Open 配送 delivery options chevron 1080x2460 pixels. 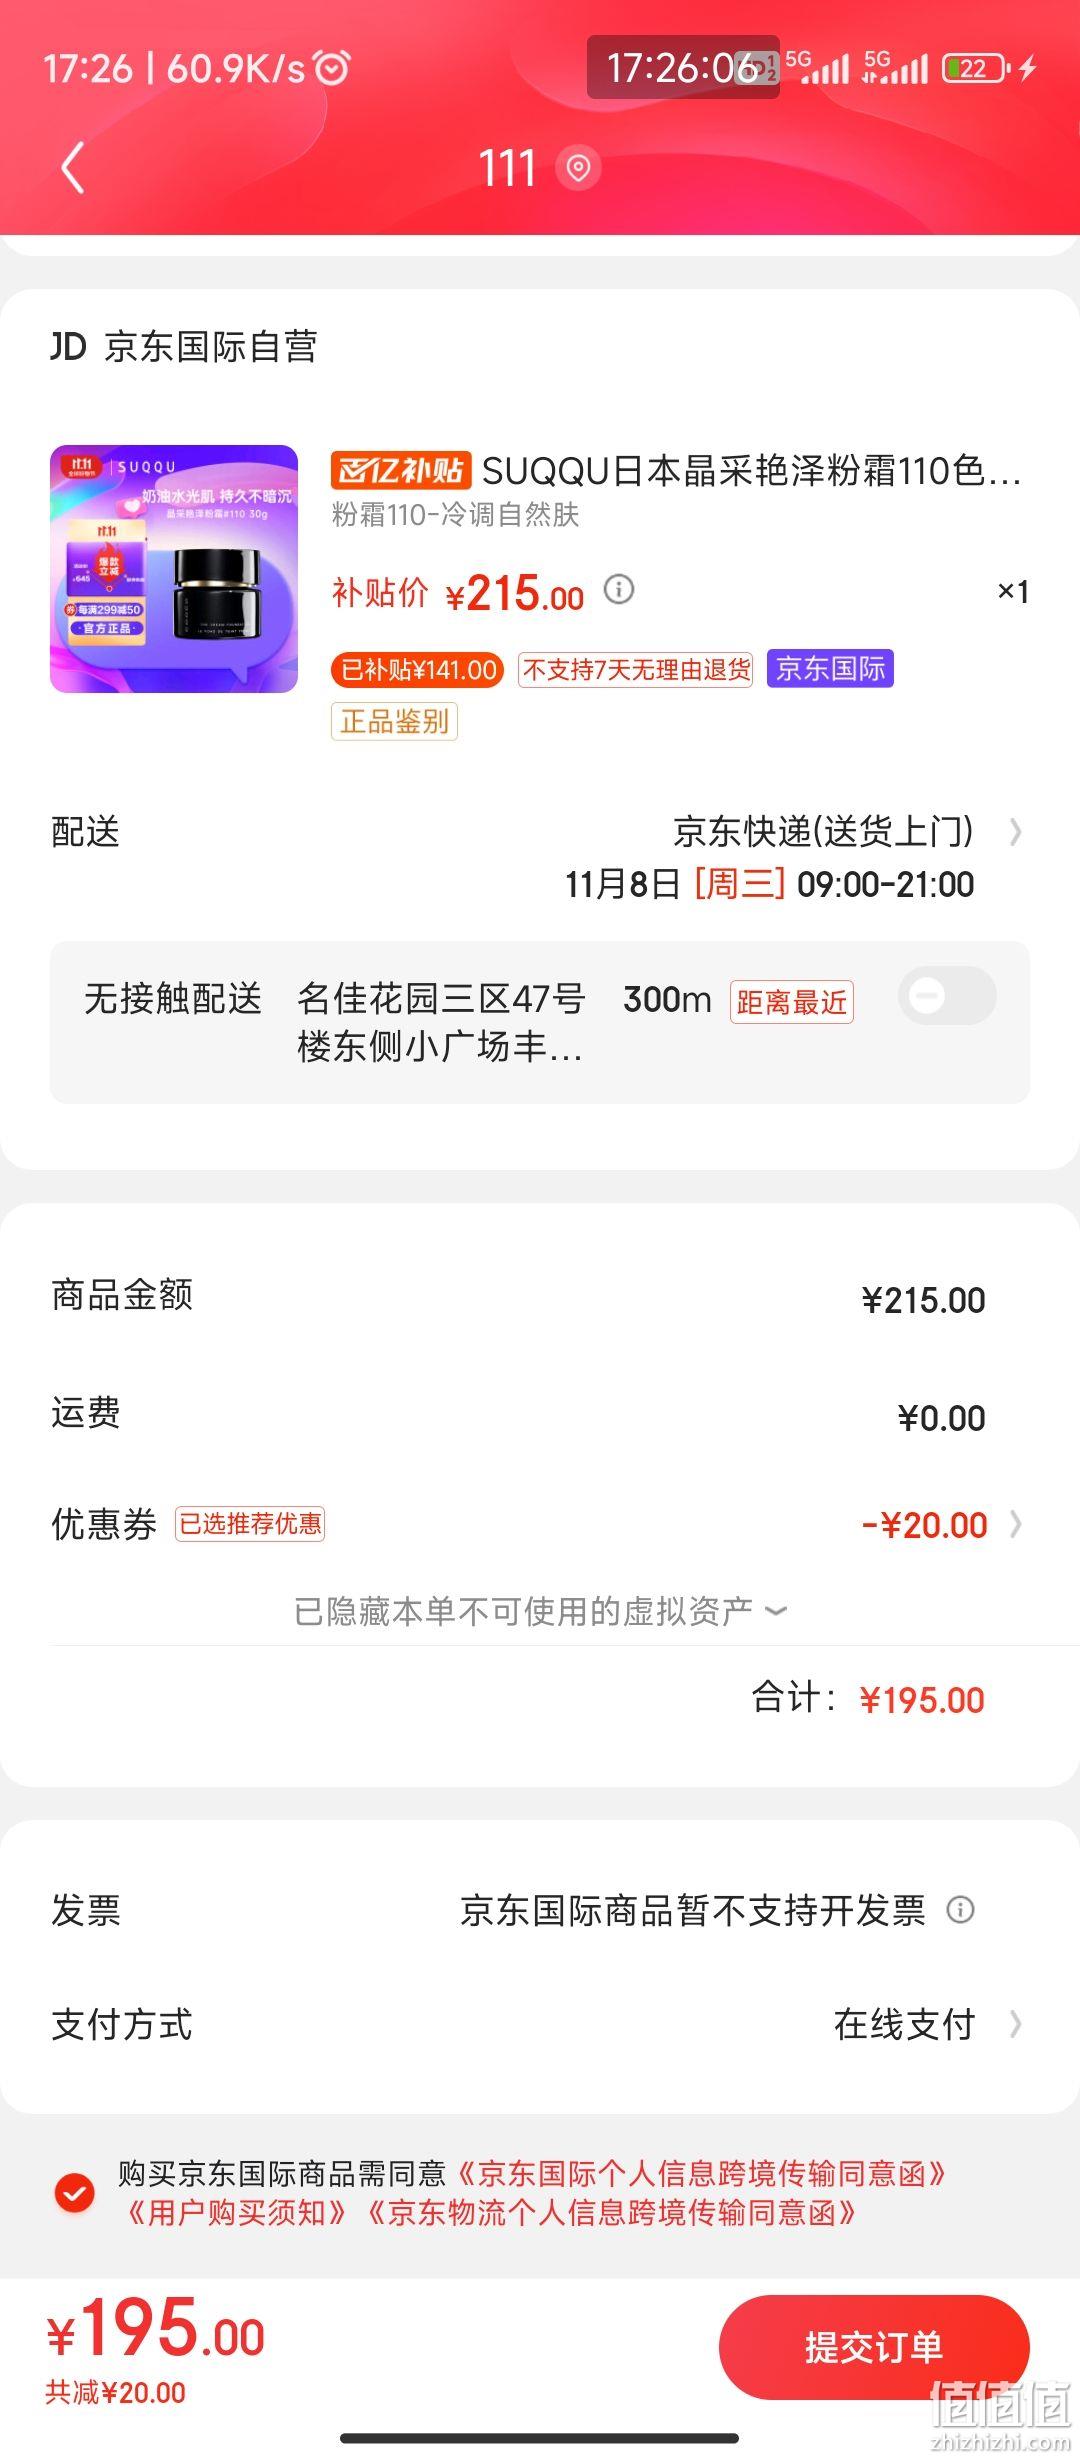[1016, 832]
